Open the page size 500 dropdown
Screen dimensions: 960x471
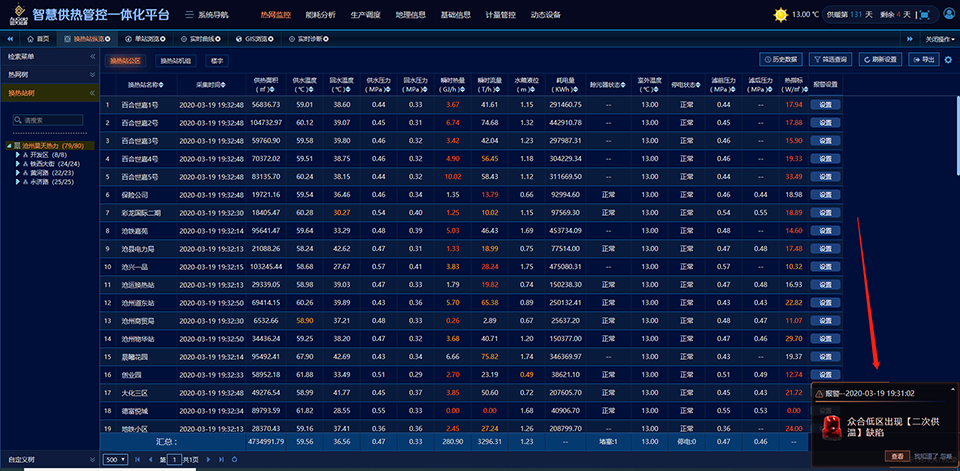click(x=115, y=459)
